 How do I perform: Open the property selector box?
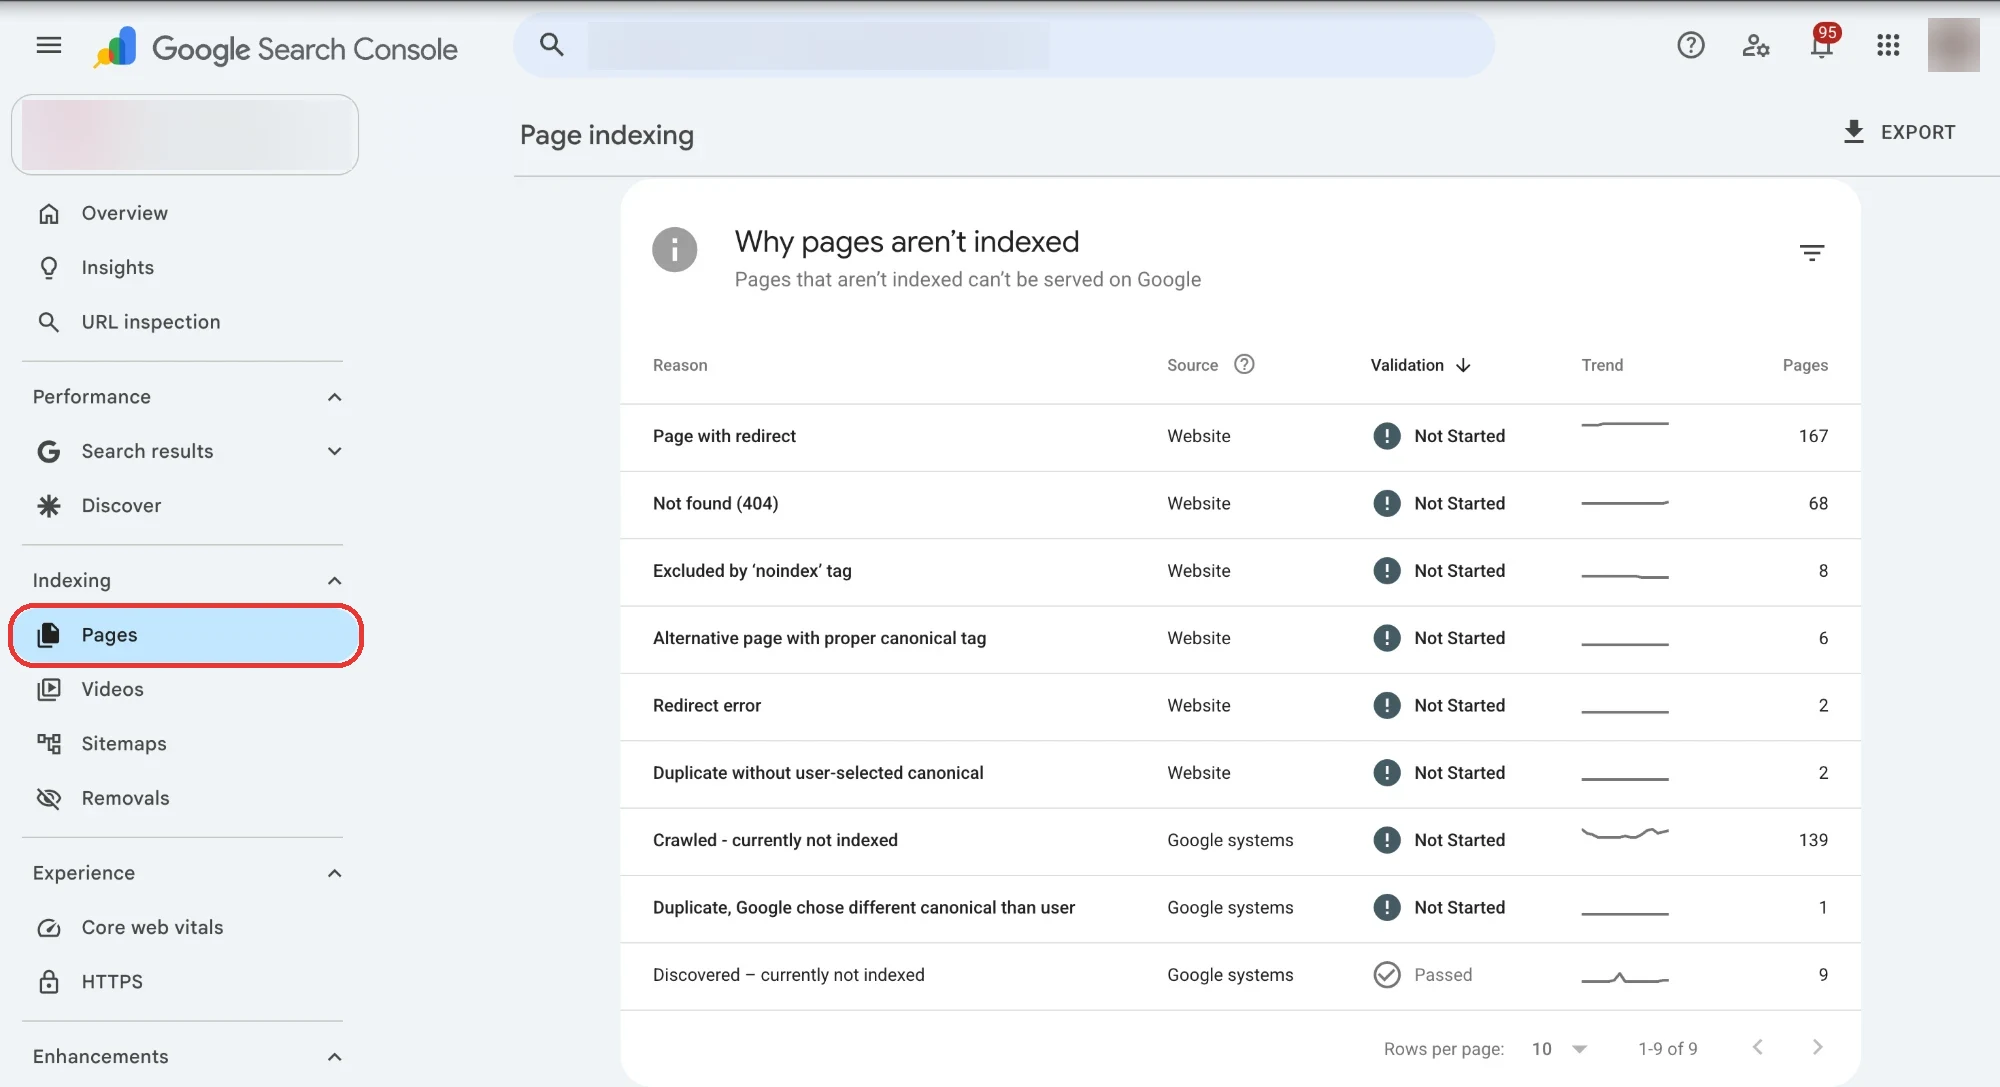185,134
